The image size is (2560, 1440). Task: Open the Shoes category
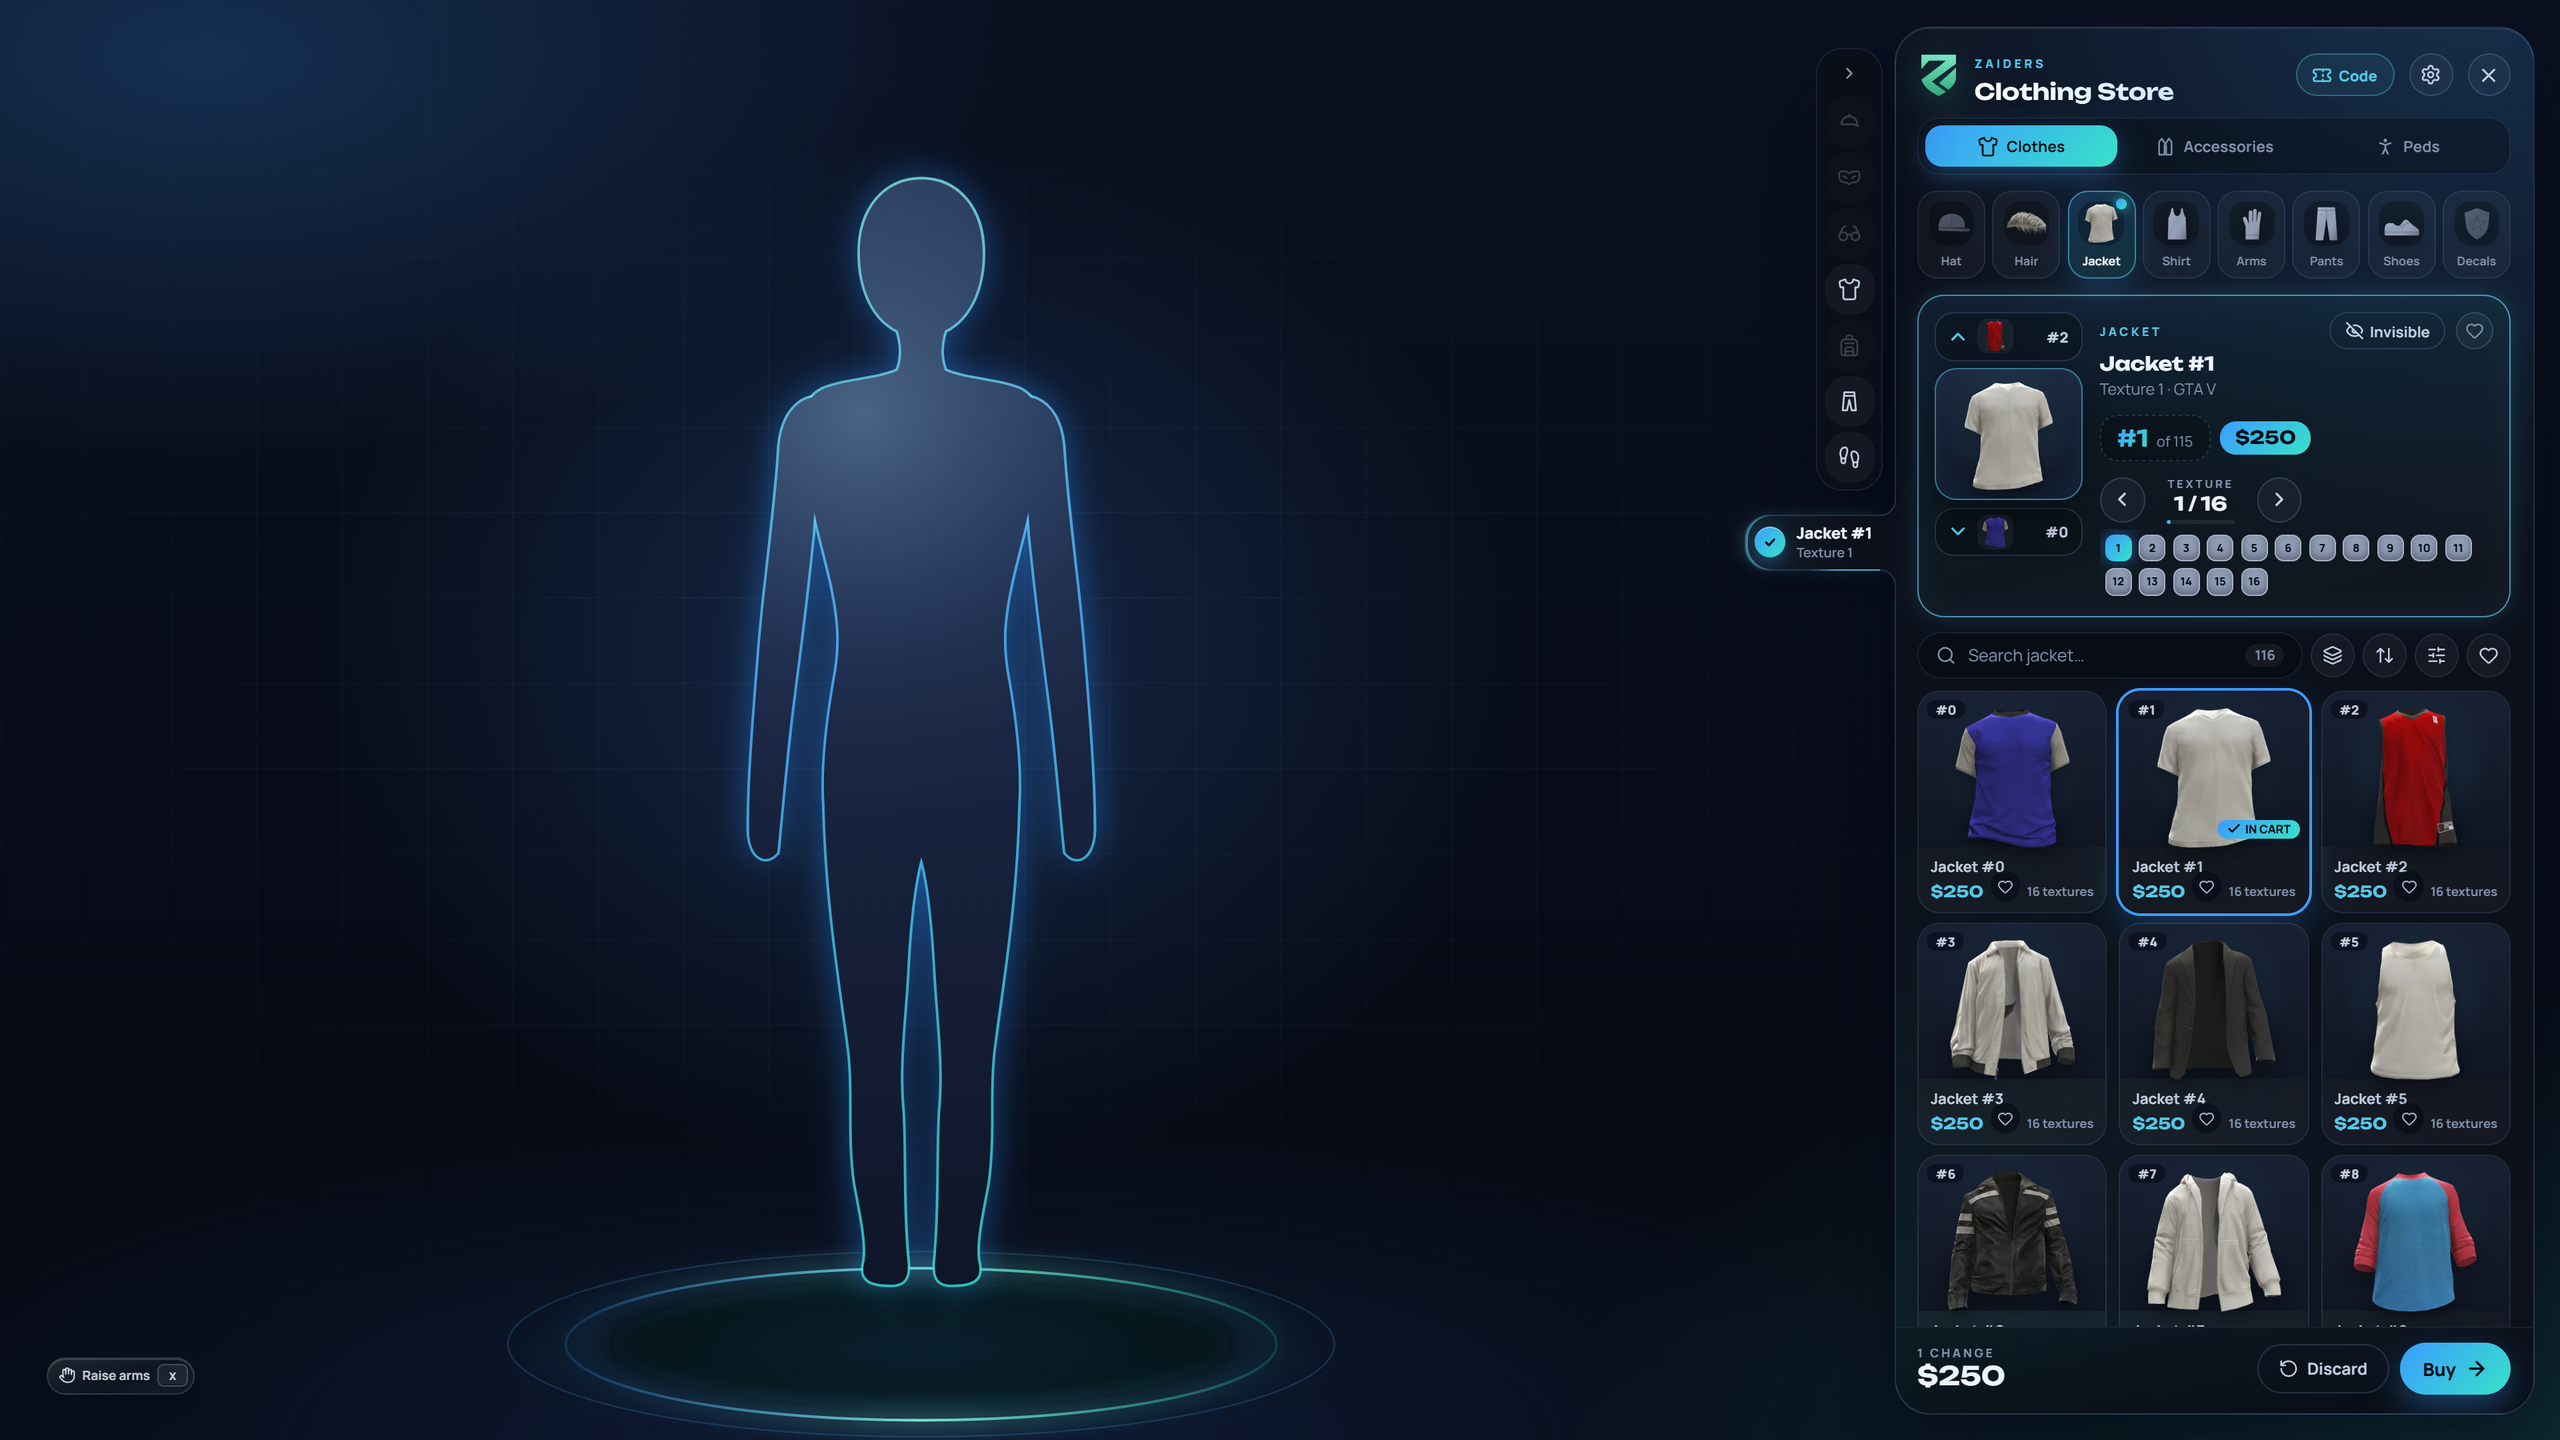click(2401, 235)
